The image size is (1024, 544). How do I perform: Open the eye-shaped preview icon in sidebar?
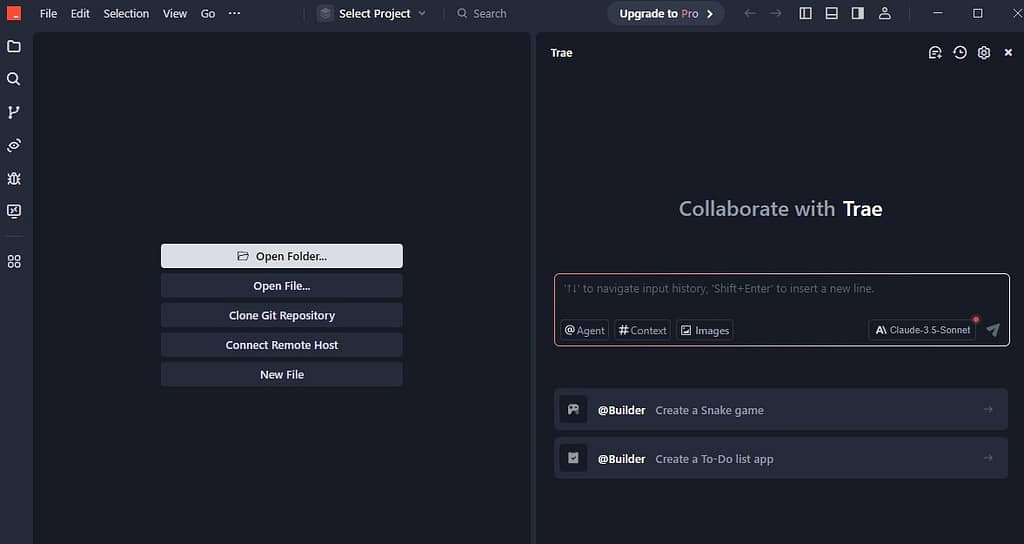coord(14,145)
